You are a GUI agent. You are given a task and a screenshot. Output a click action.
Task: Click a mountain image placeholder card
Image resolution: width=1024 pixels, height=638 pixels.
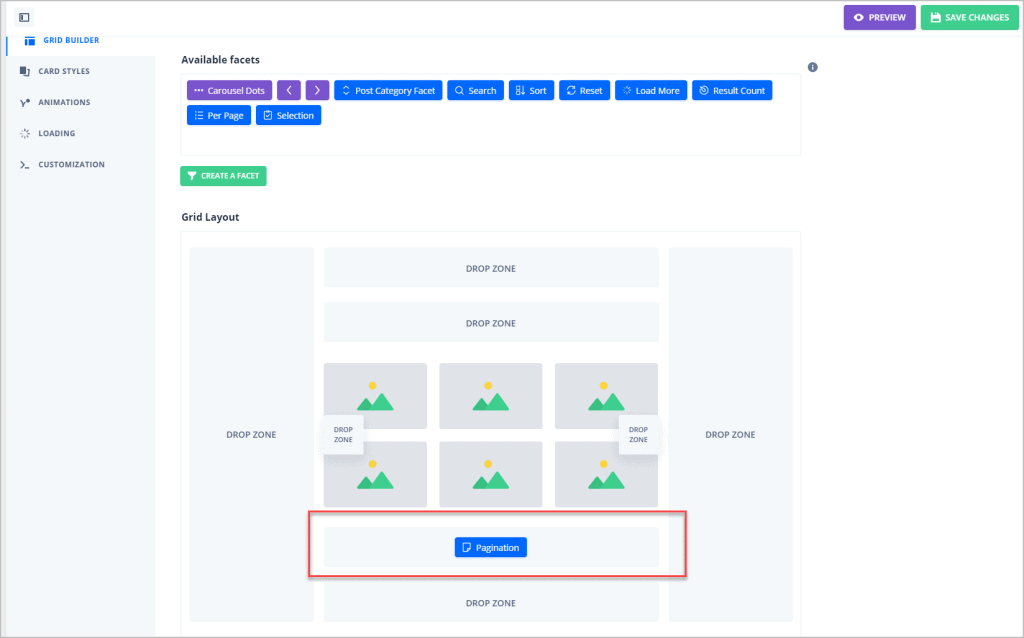click(x=490, y=396)
